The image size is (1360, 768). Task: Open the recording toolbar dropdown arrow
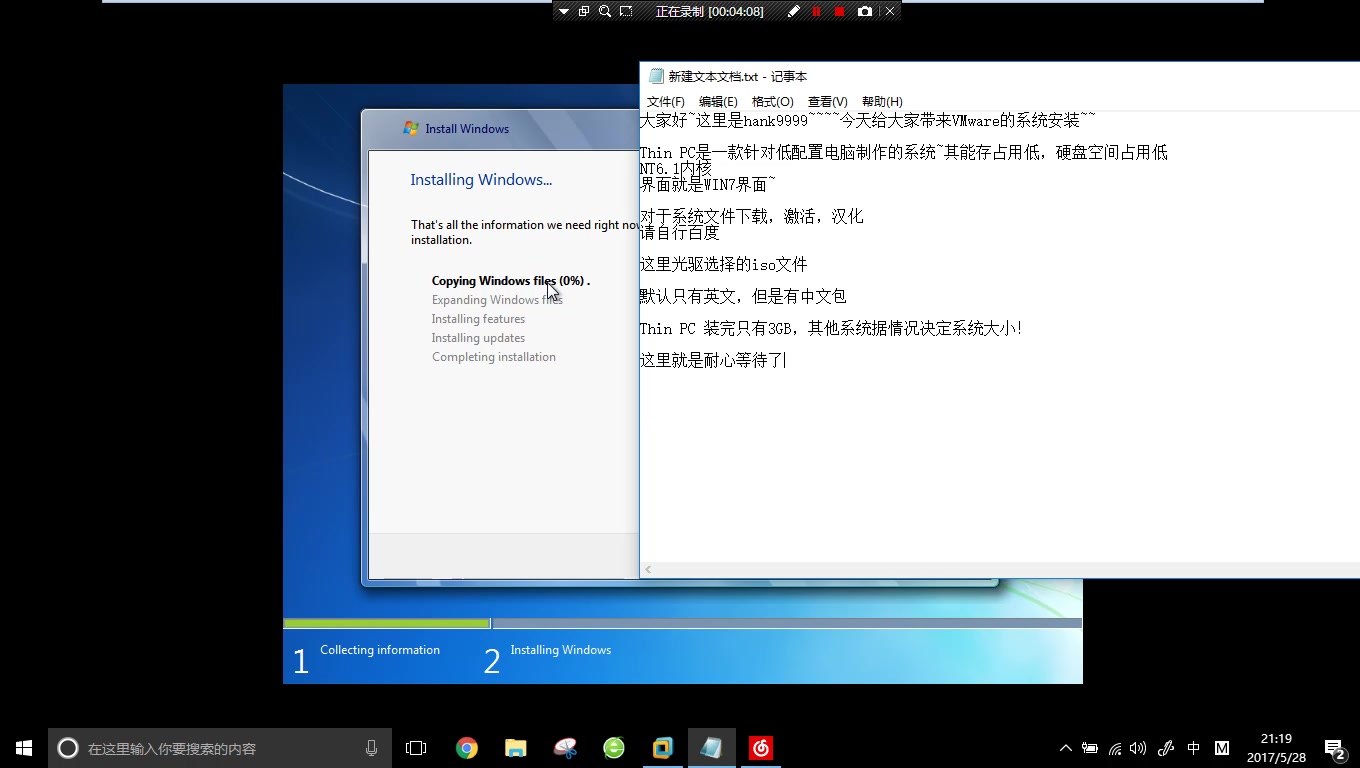[564, 11]
